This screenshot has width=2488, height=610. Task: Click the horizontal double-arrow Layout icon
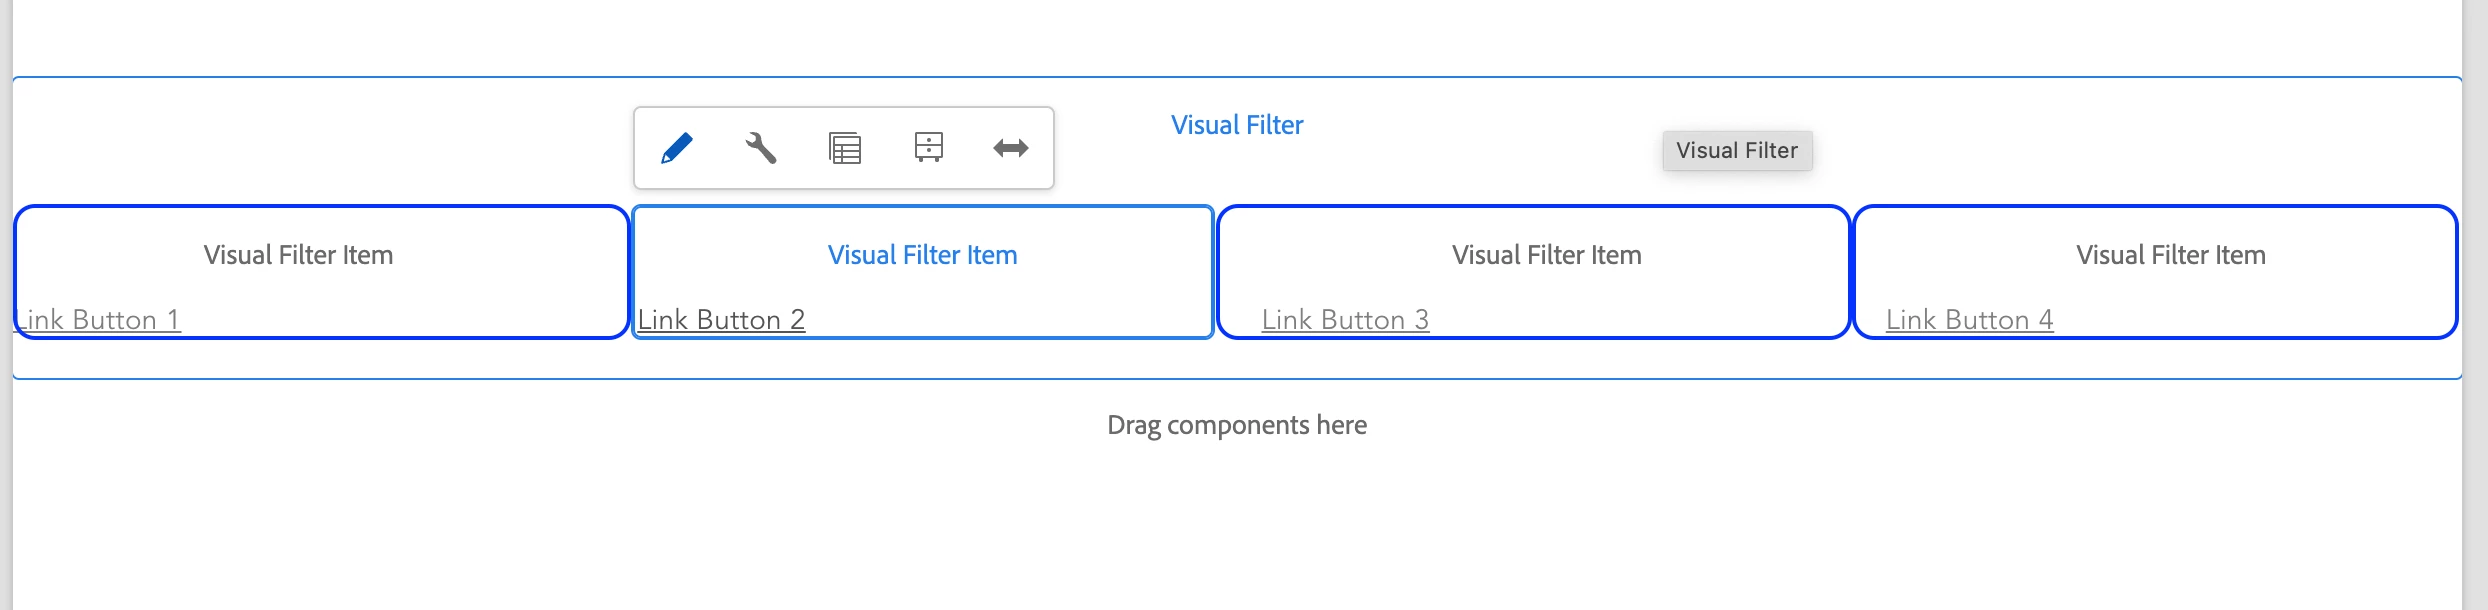pos(1011,148)
